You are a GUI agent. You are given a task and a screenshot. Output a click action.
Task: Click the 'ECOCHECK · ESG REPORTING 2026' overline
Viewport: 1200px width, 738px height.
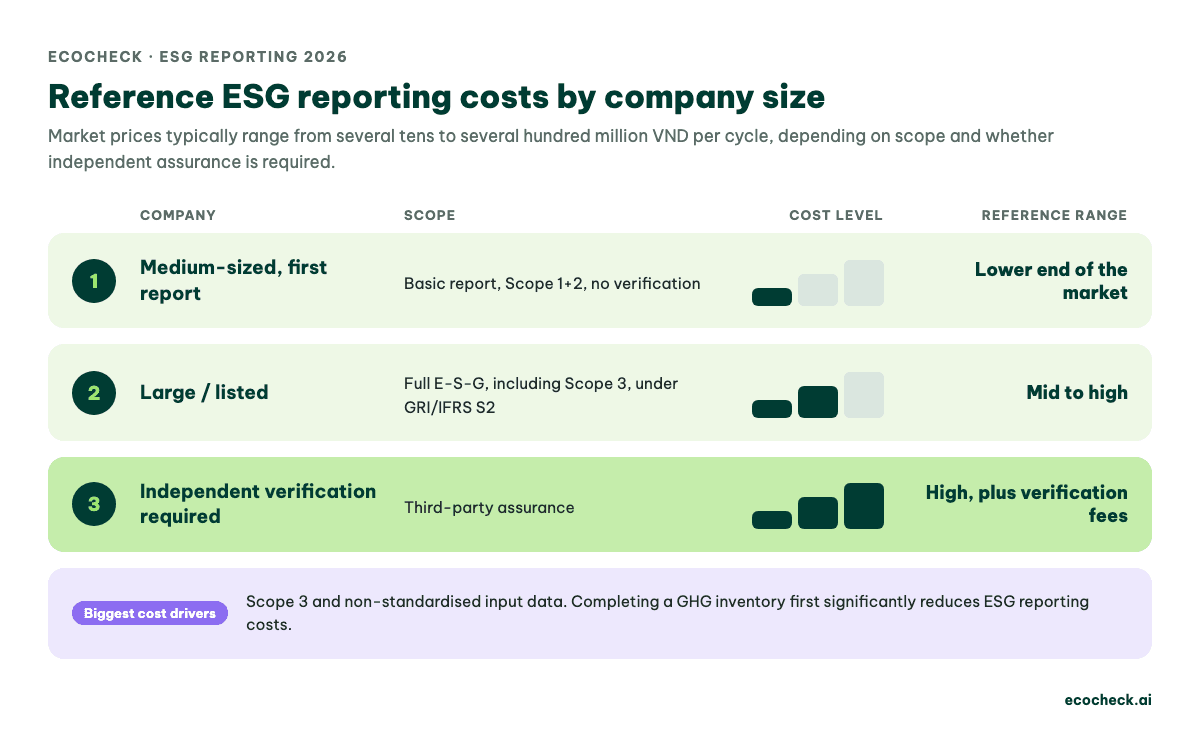[198, 57]
